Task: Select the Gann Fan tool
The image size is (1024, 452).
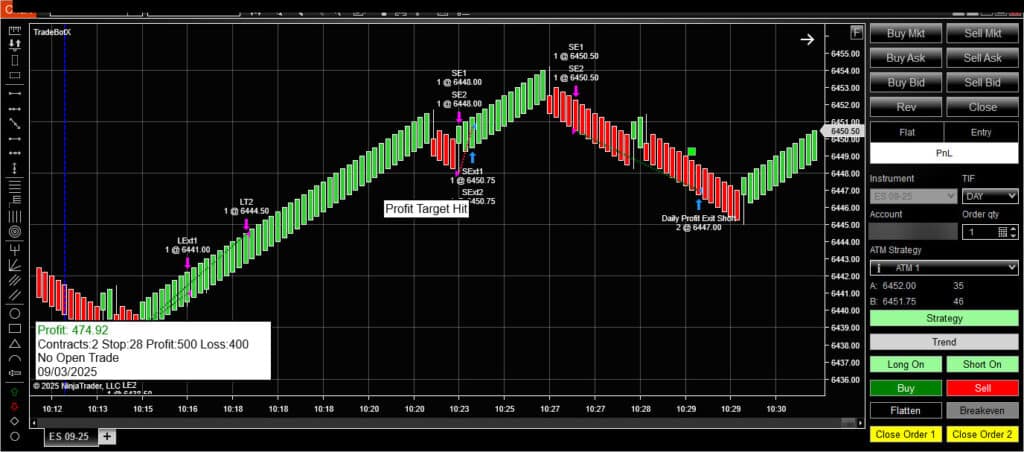Action: pos(14,264)
